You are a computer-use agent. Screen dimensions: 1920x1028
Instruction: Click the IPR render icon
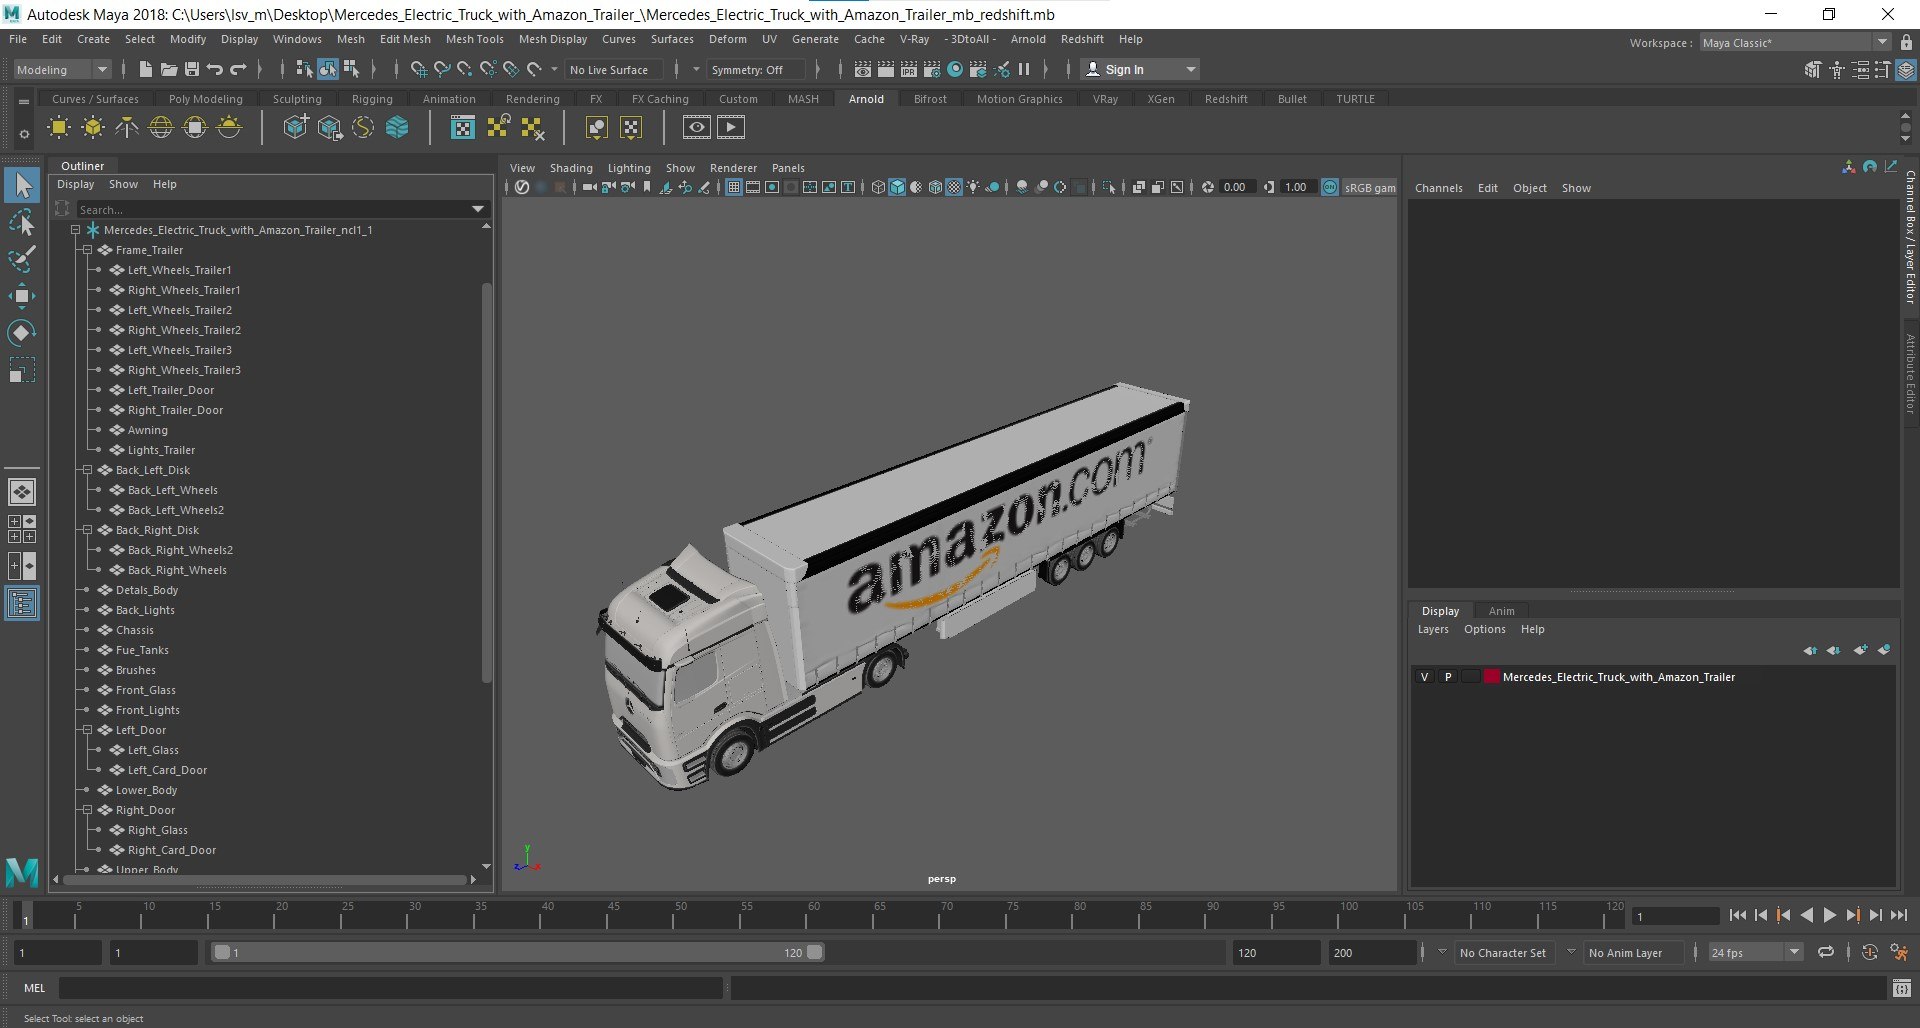909,69
